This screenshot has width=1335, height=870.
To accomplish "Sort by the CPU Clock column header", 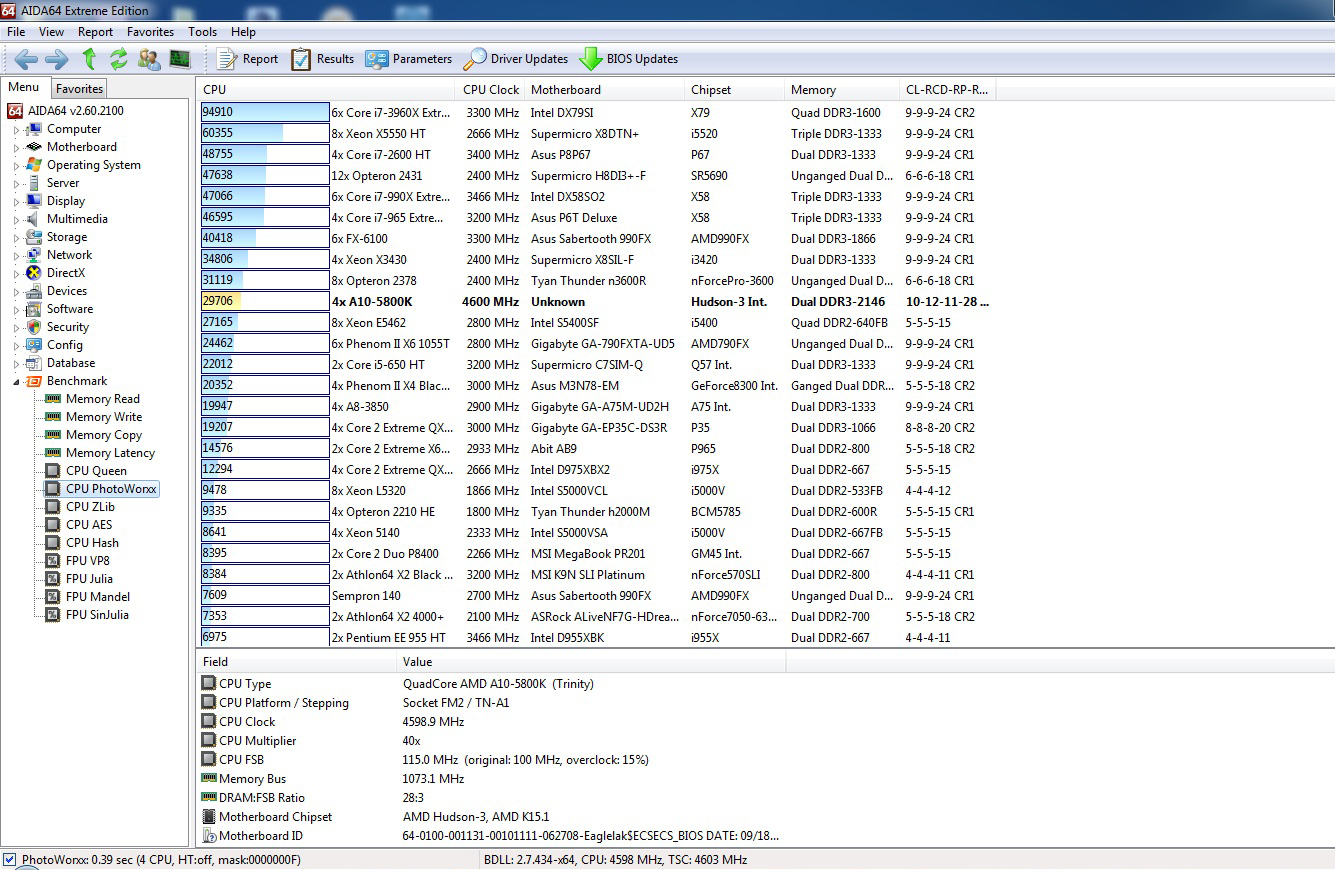I will click(491, 90).
